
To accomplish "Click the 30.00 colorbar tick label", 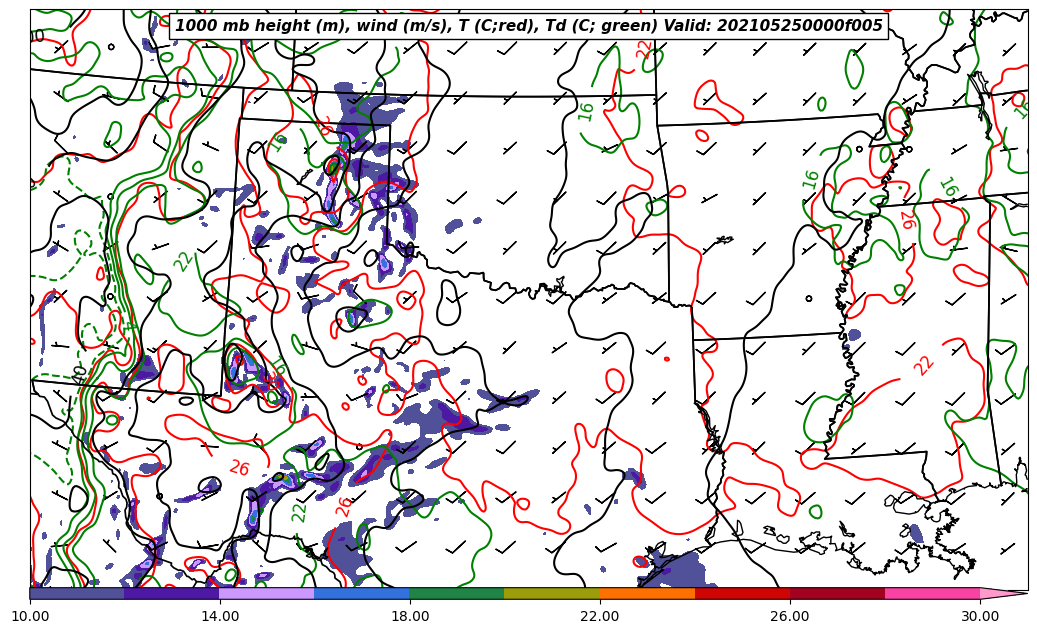I will coord(980,617).
